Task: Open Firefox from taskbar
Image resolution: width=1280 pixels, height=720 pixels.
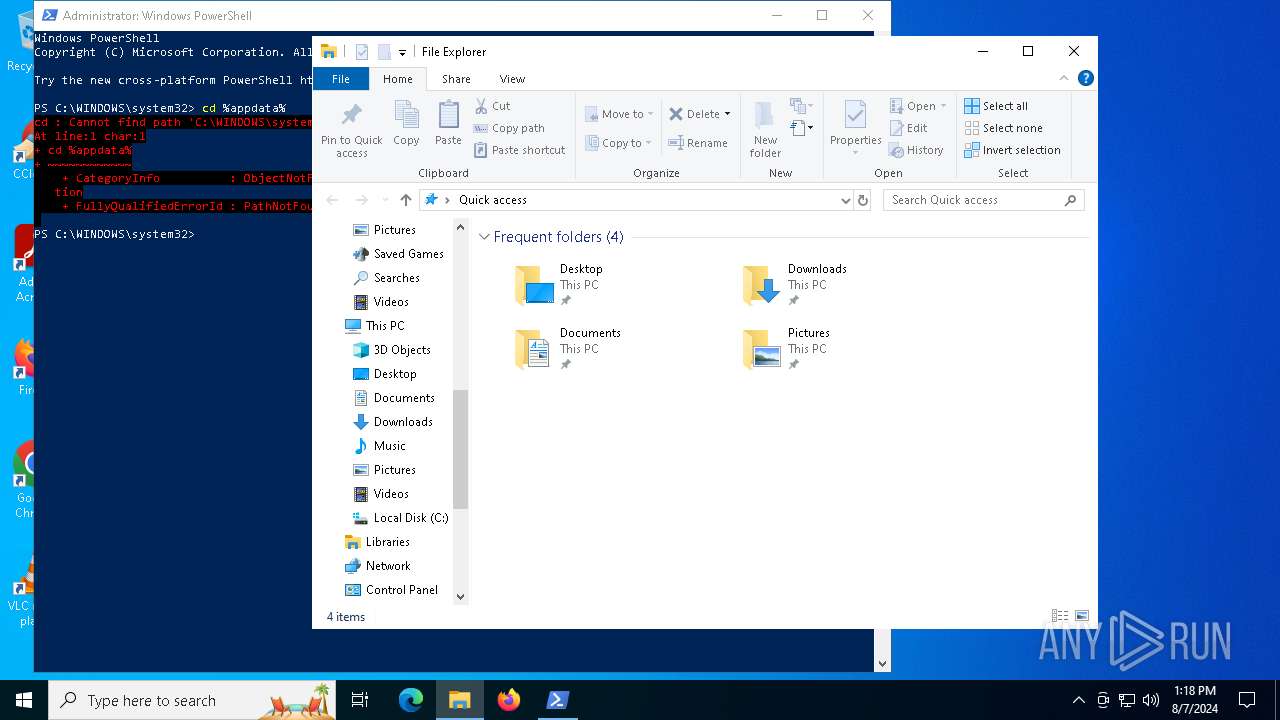Action: pos(509,700)
